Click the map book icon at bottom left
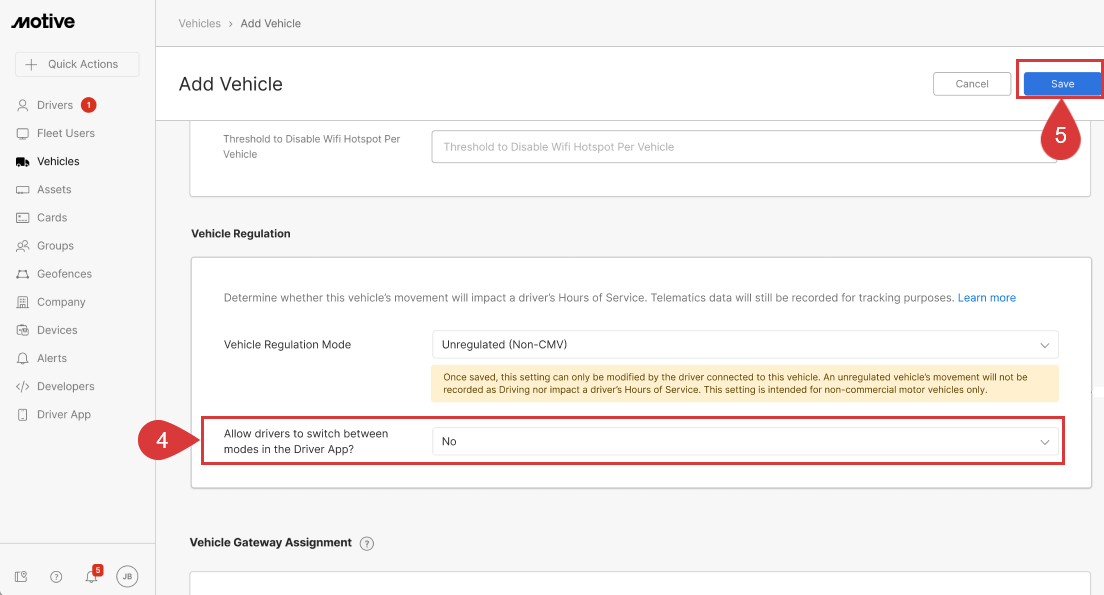Screen dimensions: 1104x595 (21, 577)
